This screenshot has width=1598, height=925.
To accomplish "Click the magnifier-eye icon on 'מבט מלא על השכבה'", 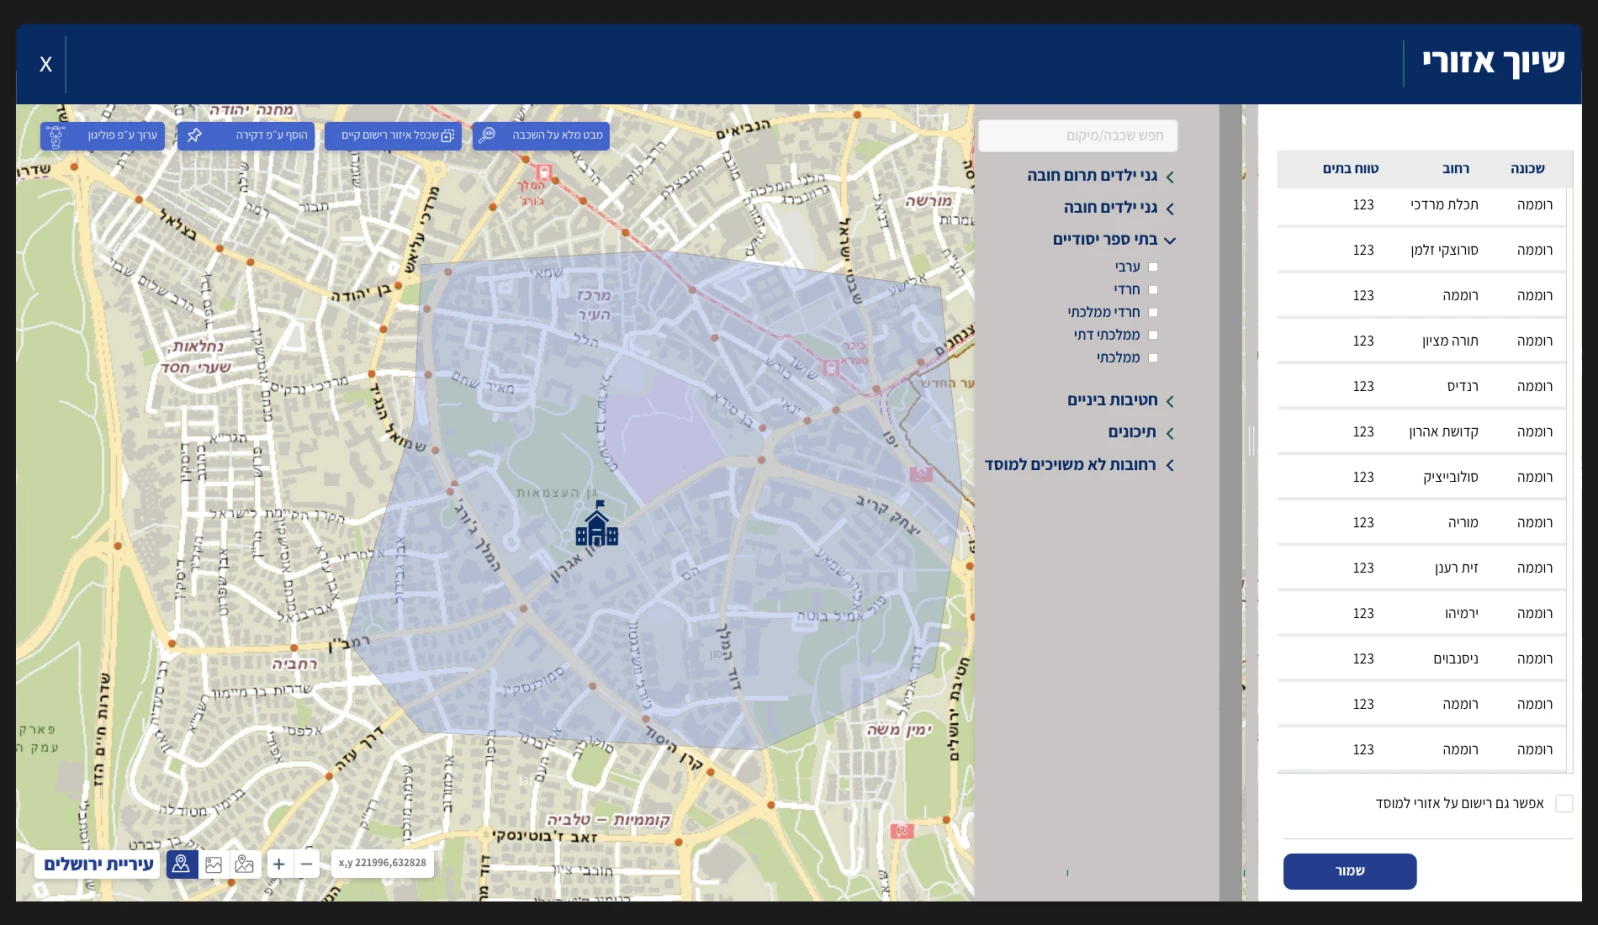I will click(x=487, y=135).
